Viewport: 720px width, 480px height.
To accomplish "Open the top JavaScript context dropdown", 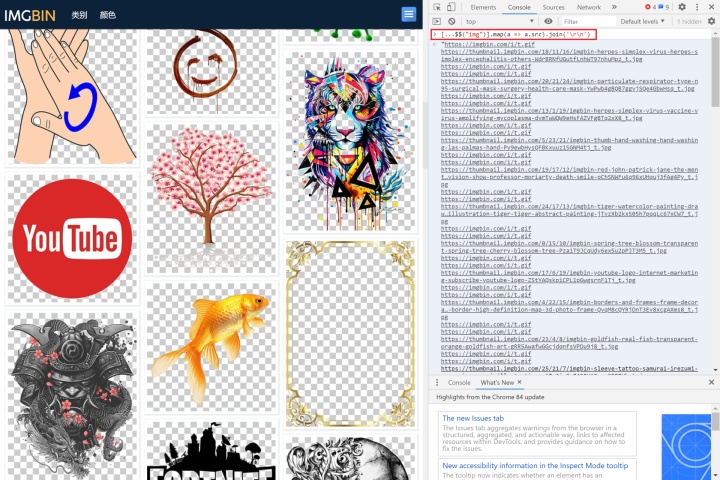I will coord(500,21).
